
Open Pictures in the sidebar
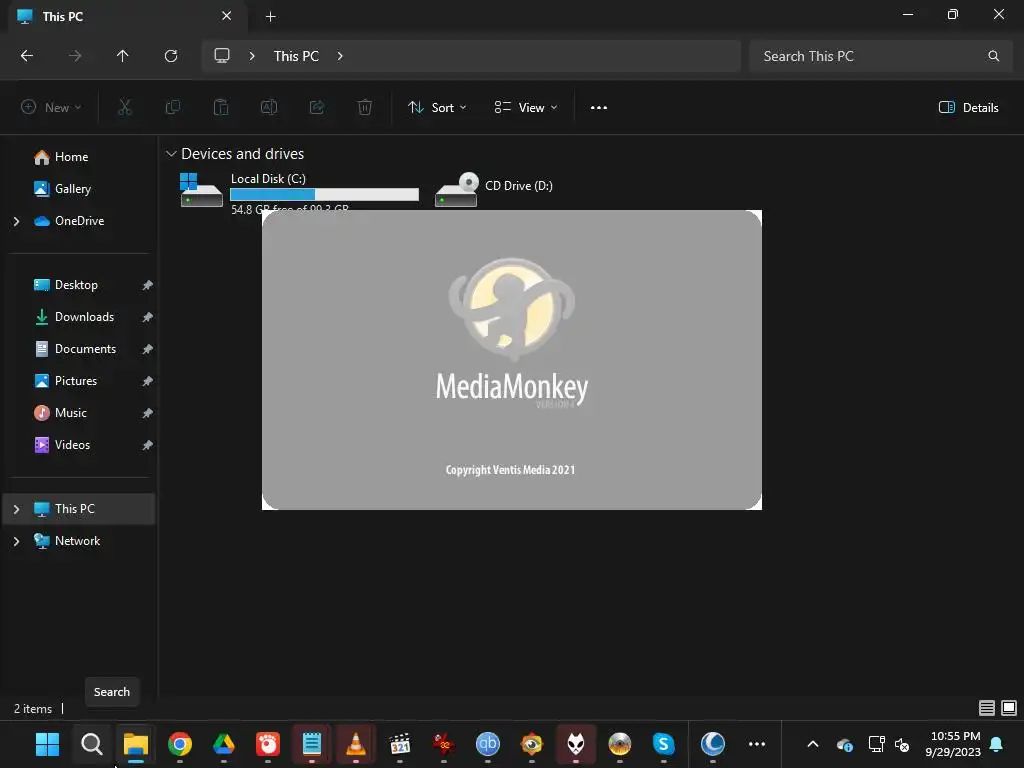click(78, 381)
